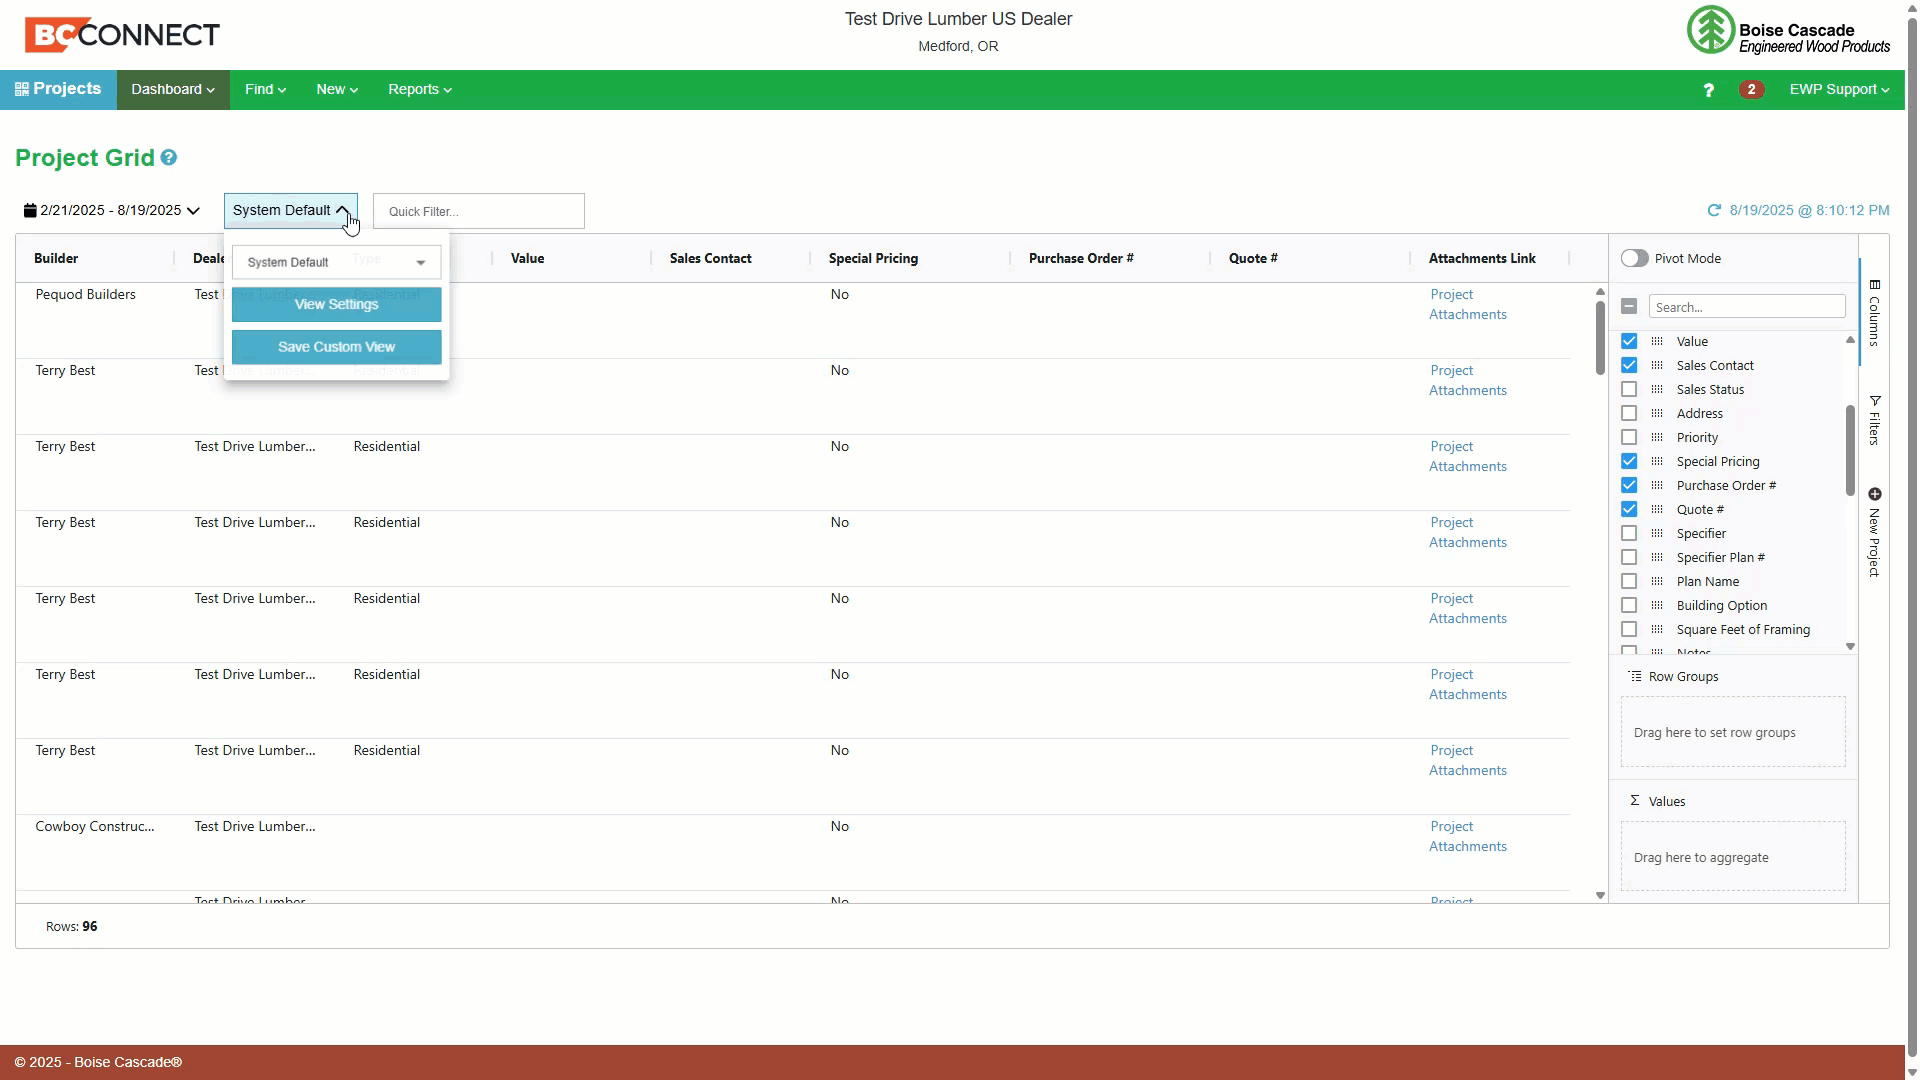Click the BC Connect logo
Image resolution: width=1920 pixels, height=1080 pixels.
122,35
